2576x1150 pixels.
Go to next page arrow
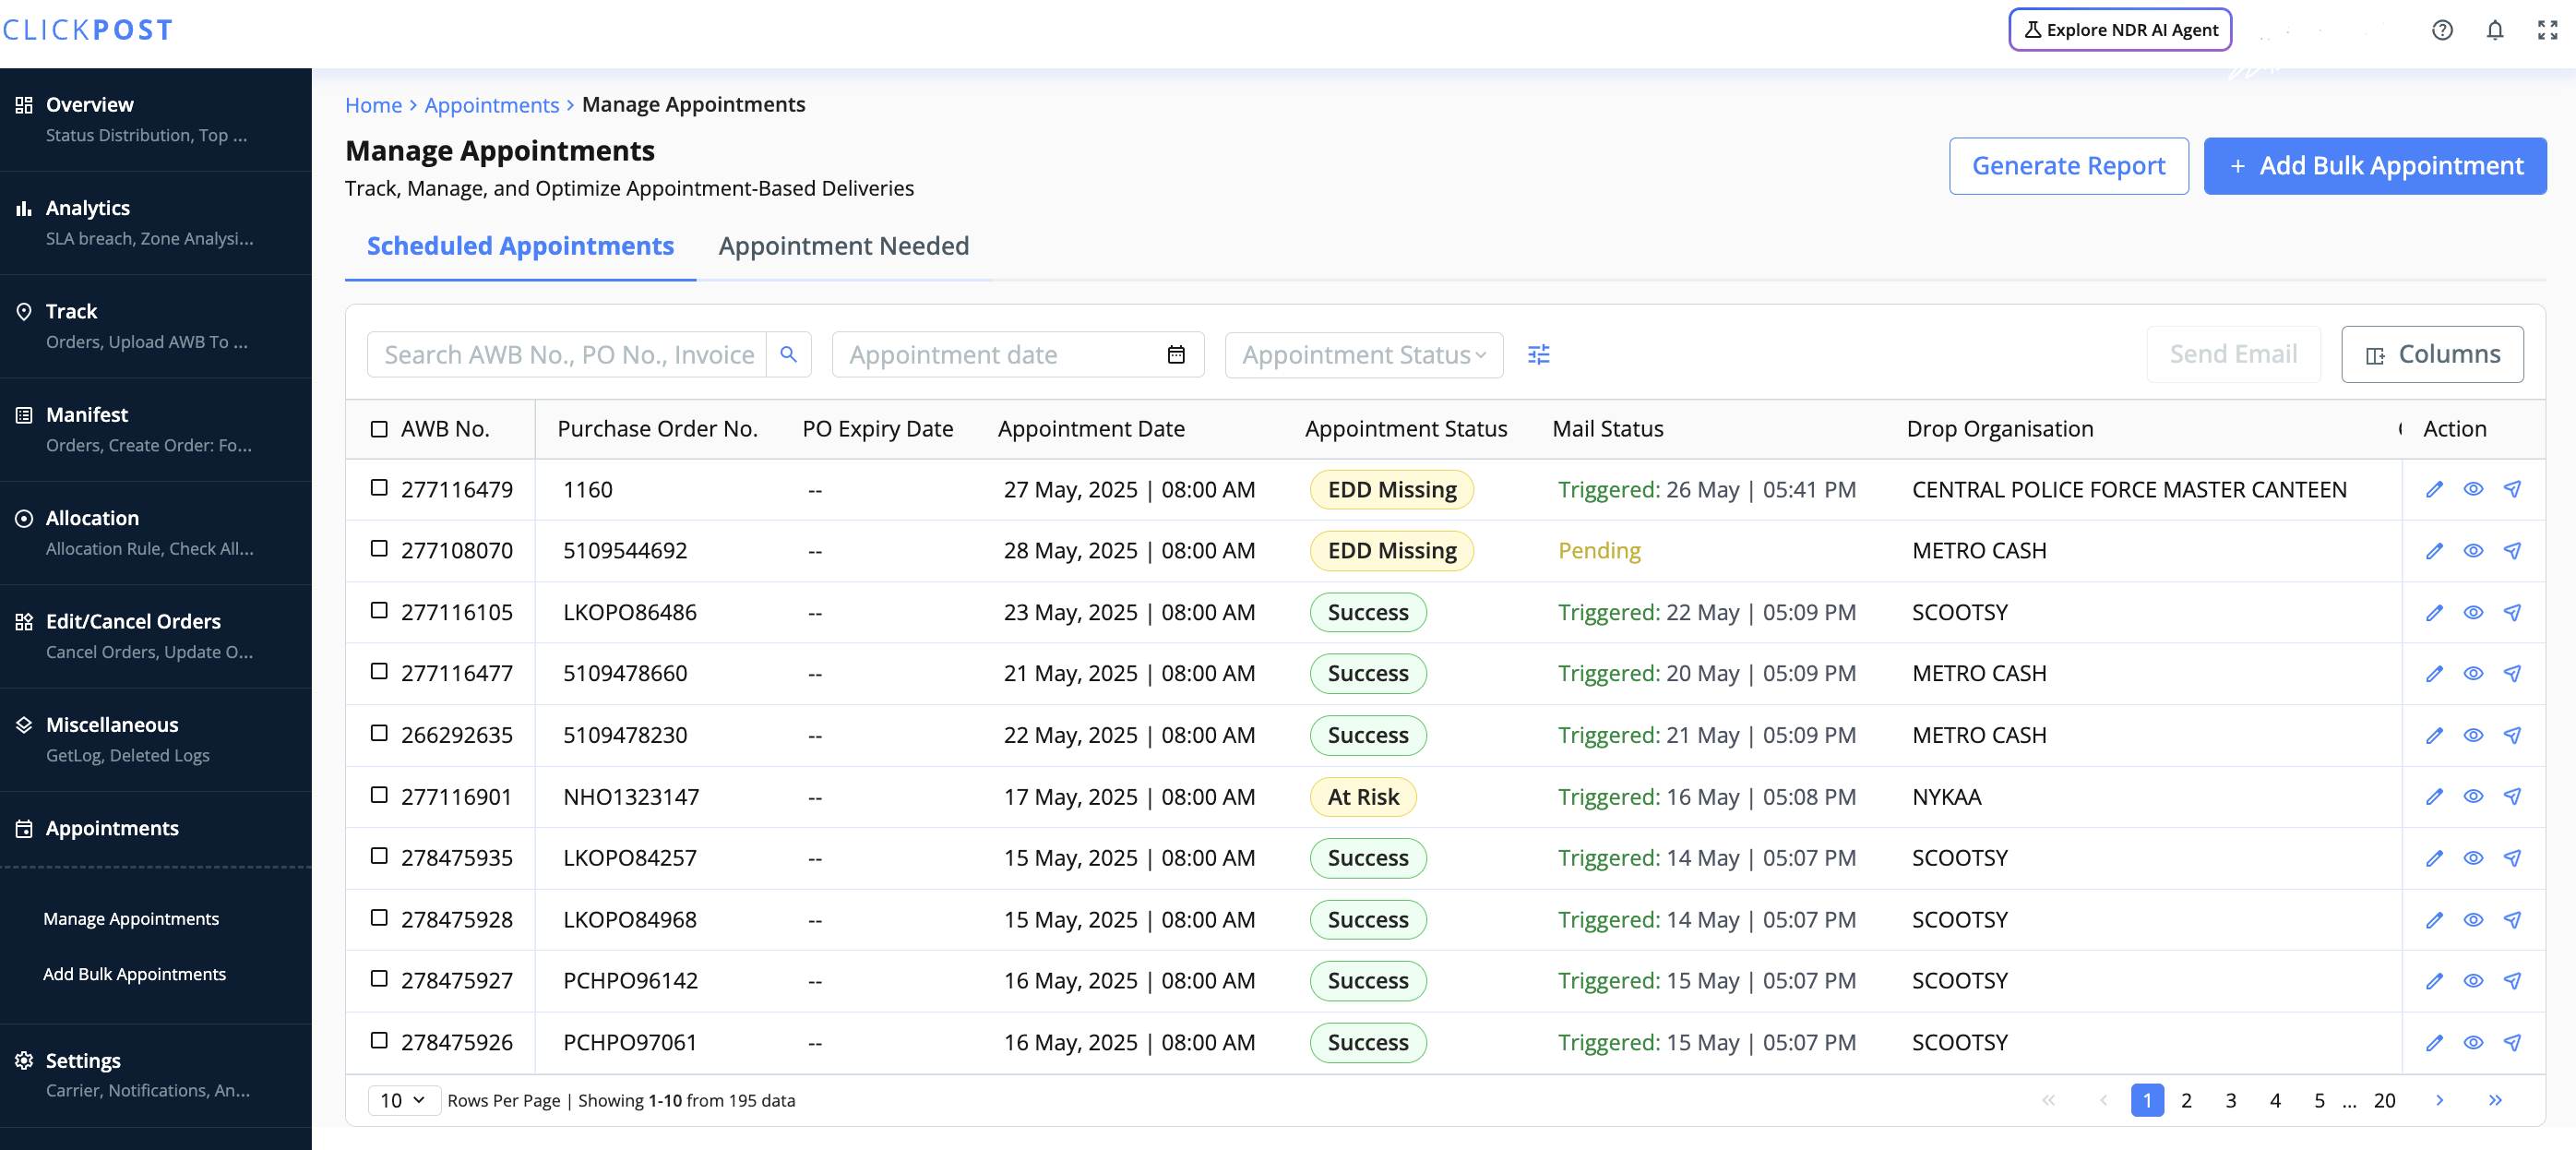click(x=2440, y=1100)
